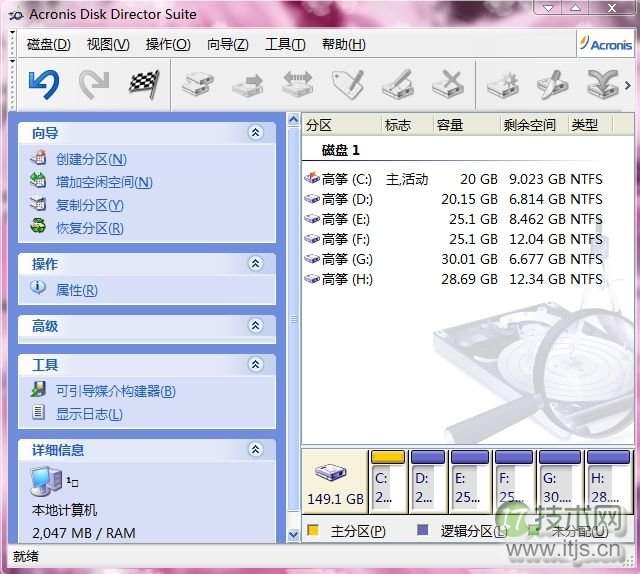Open the 向导(Z) menu

click(228, 44)
